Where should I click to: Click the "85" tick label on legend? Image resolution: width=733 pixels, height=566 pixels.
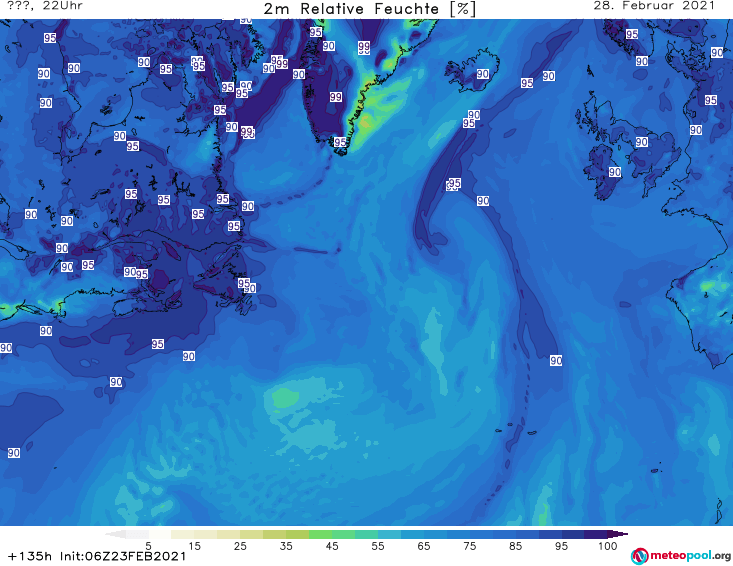click(515, 546)
